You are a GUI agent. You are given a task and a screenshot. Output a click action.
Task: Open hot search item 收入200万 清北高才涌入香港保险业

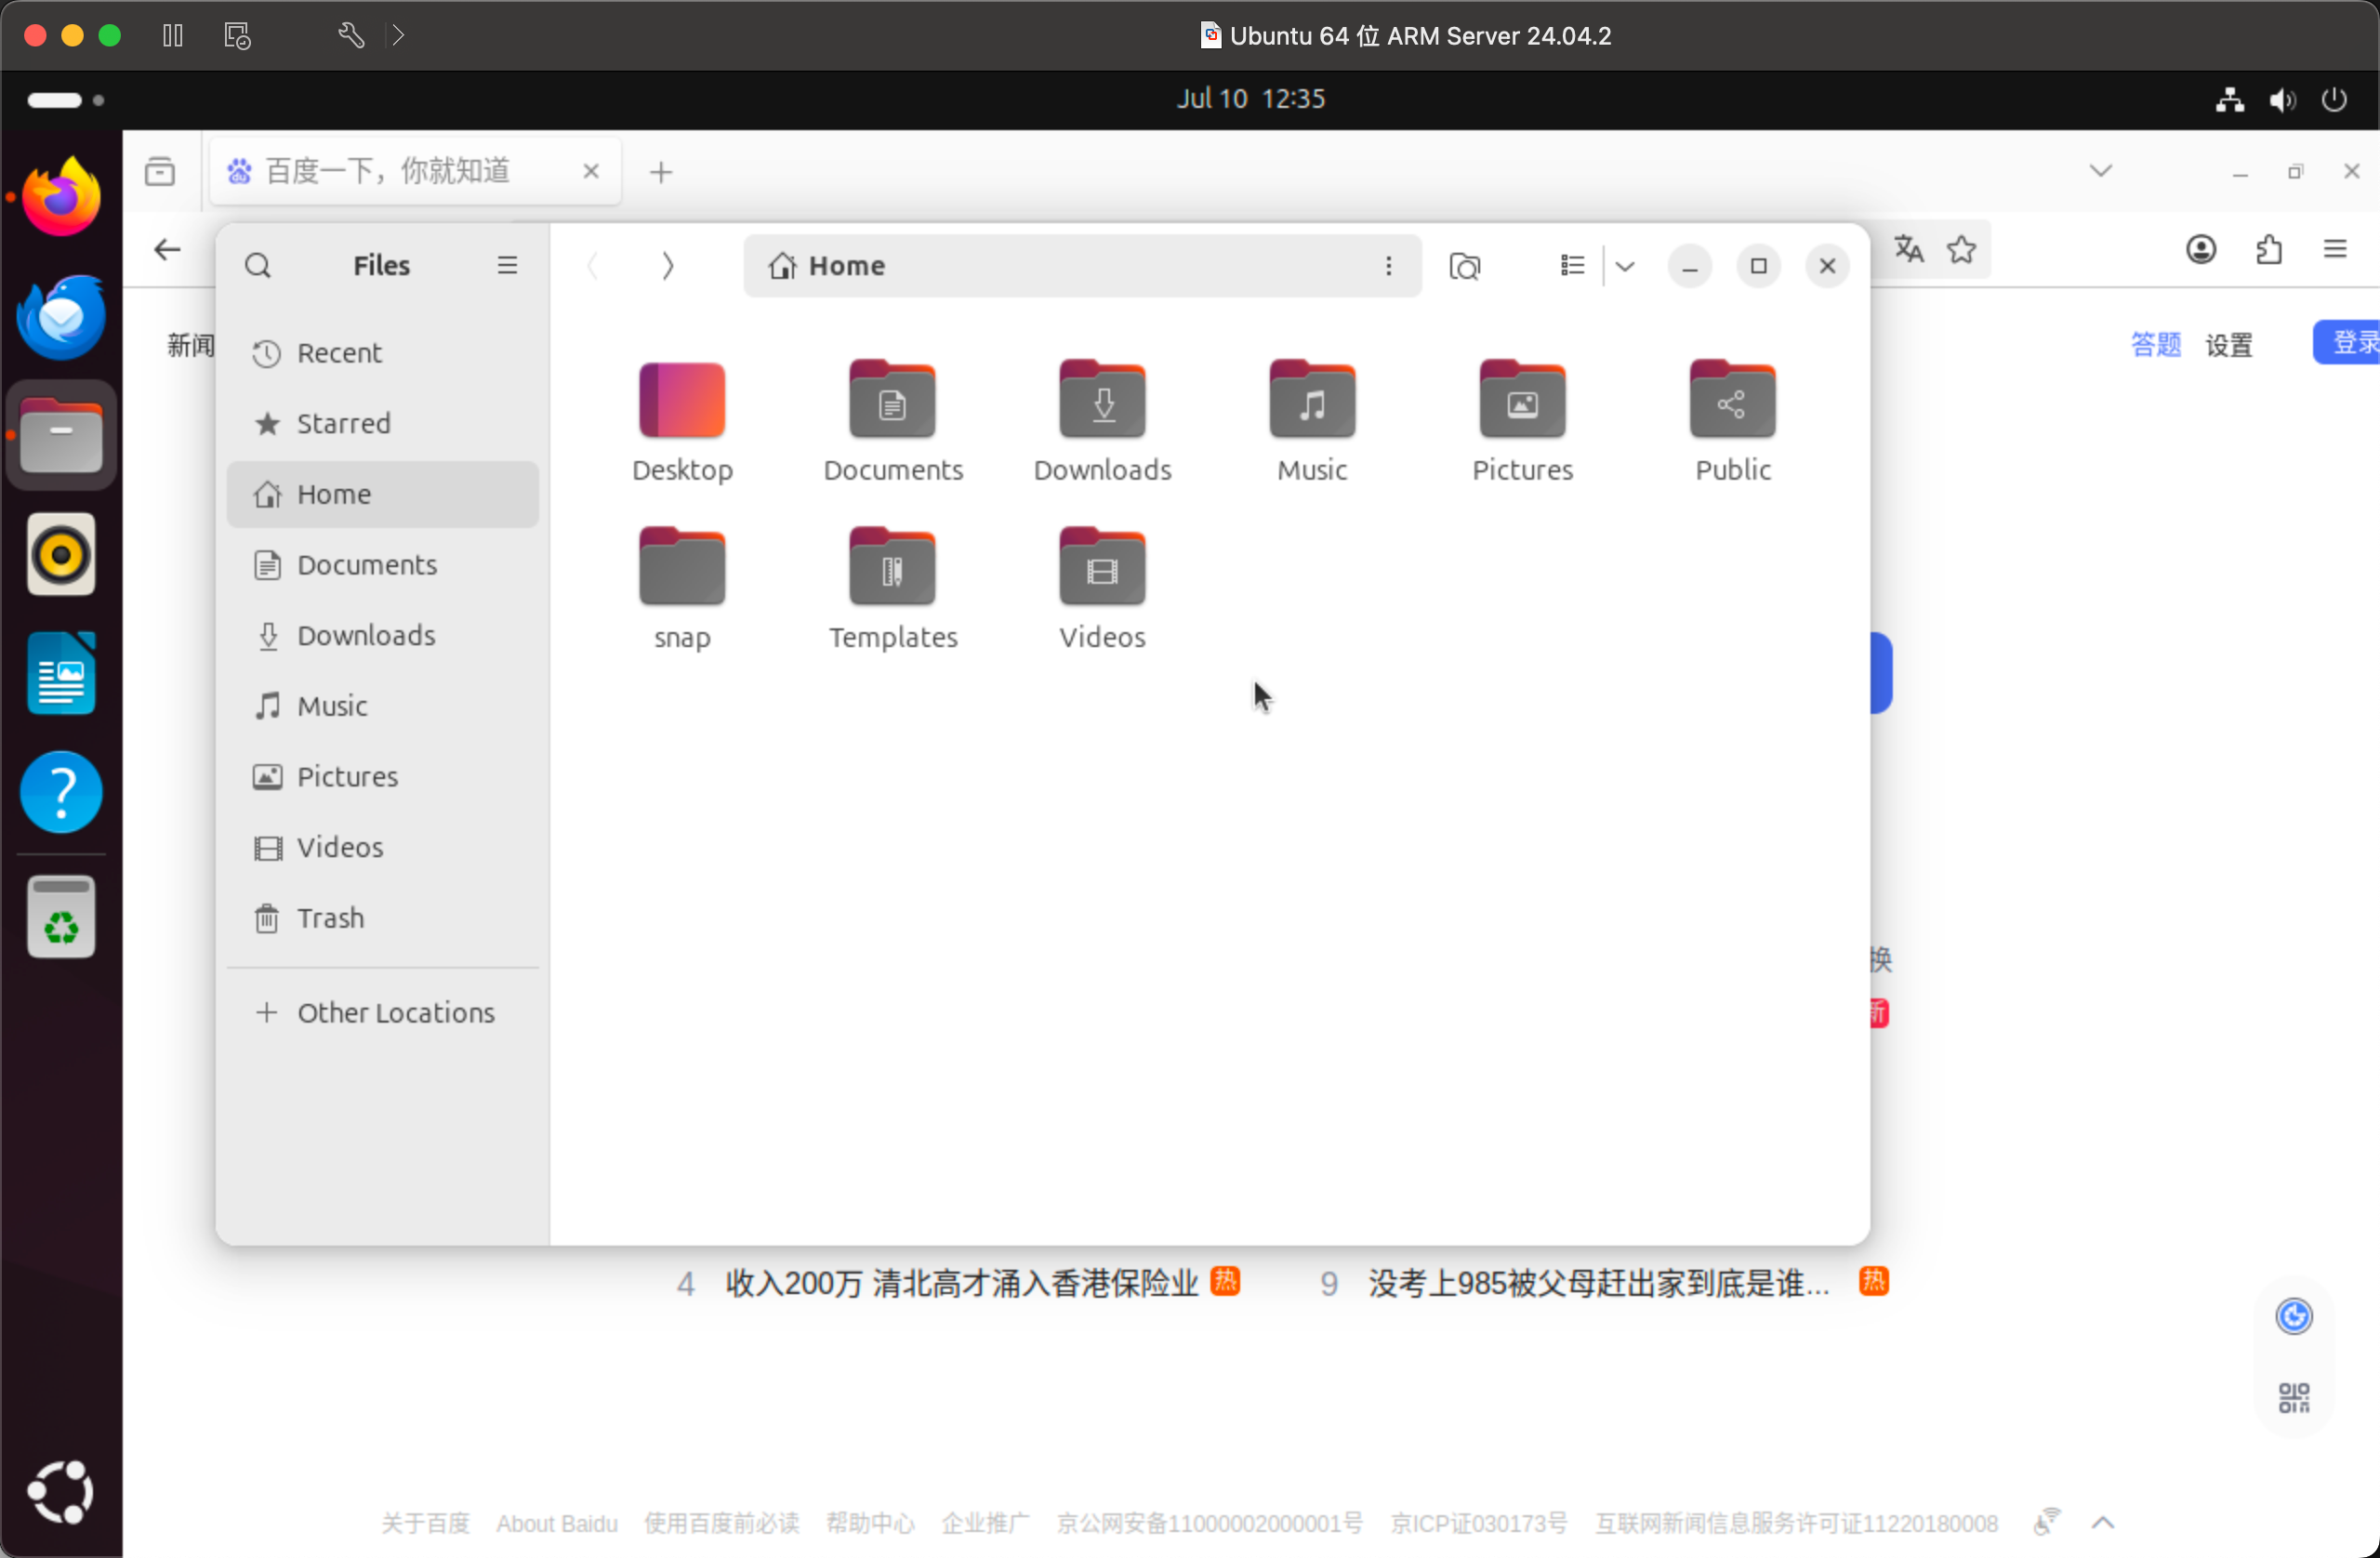tap(962, 1283)
